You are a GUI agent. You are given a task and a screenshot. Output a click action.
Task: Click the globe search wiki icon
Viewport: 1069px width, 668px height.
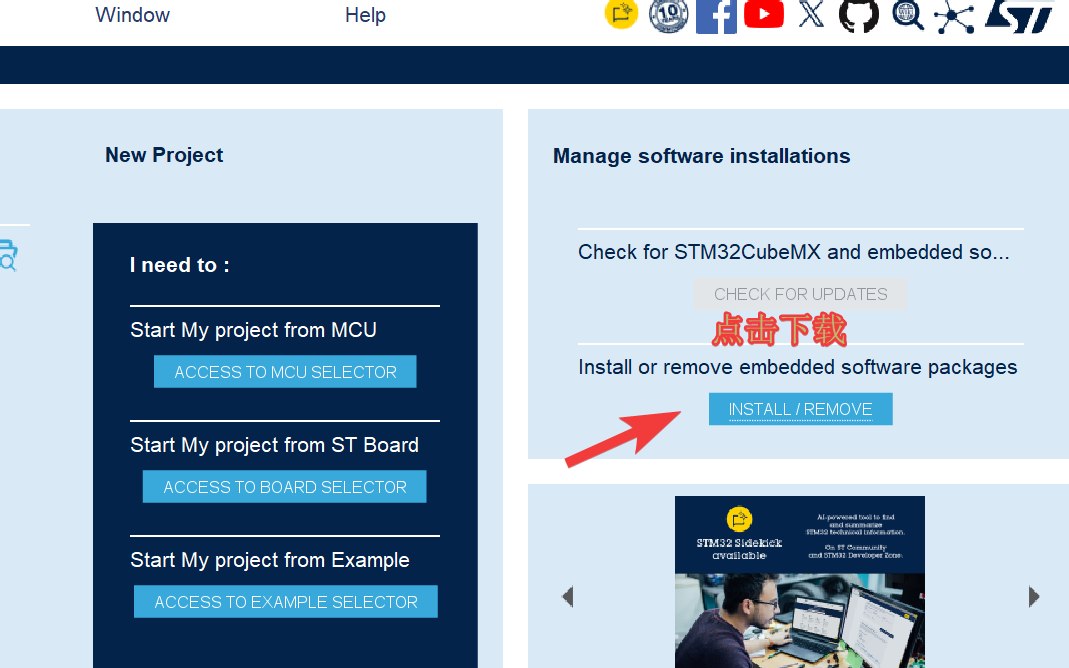907,16
